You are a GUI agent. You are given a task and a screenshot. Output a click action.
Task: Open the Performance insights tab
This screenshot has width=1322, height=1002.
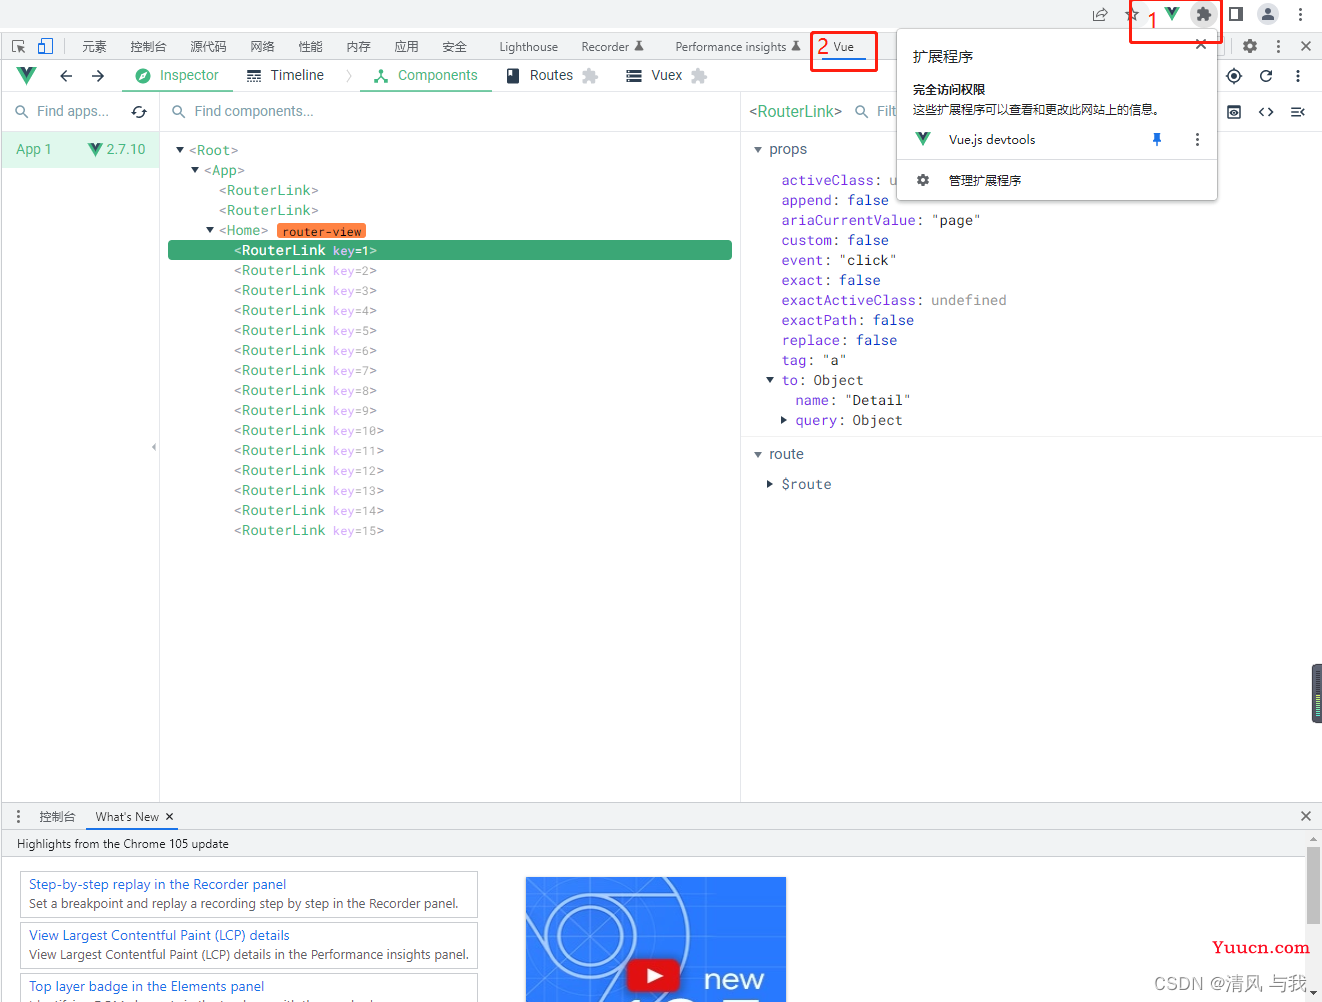pos(738,47)
